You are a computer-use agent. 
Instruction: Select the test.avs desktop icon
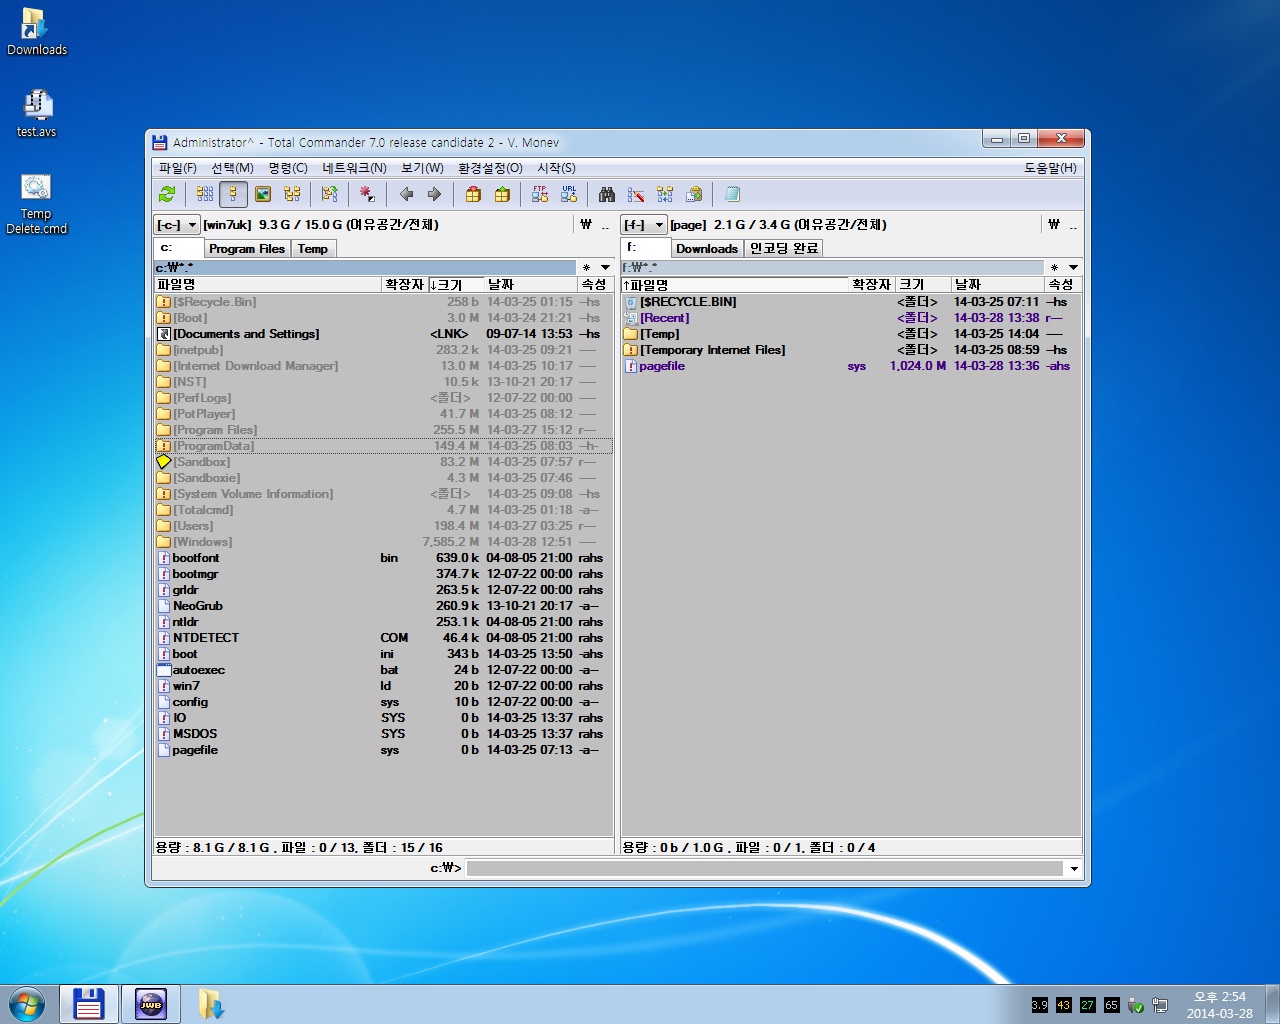click(37, 113)
